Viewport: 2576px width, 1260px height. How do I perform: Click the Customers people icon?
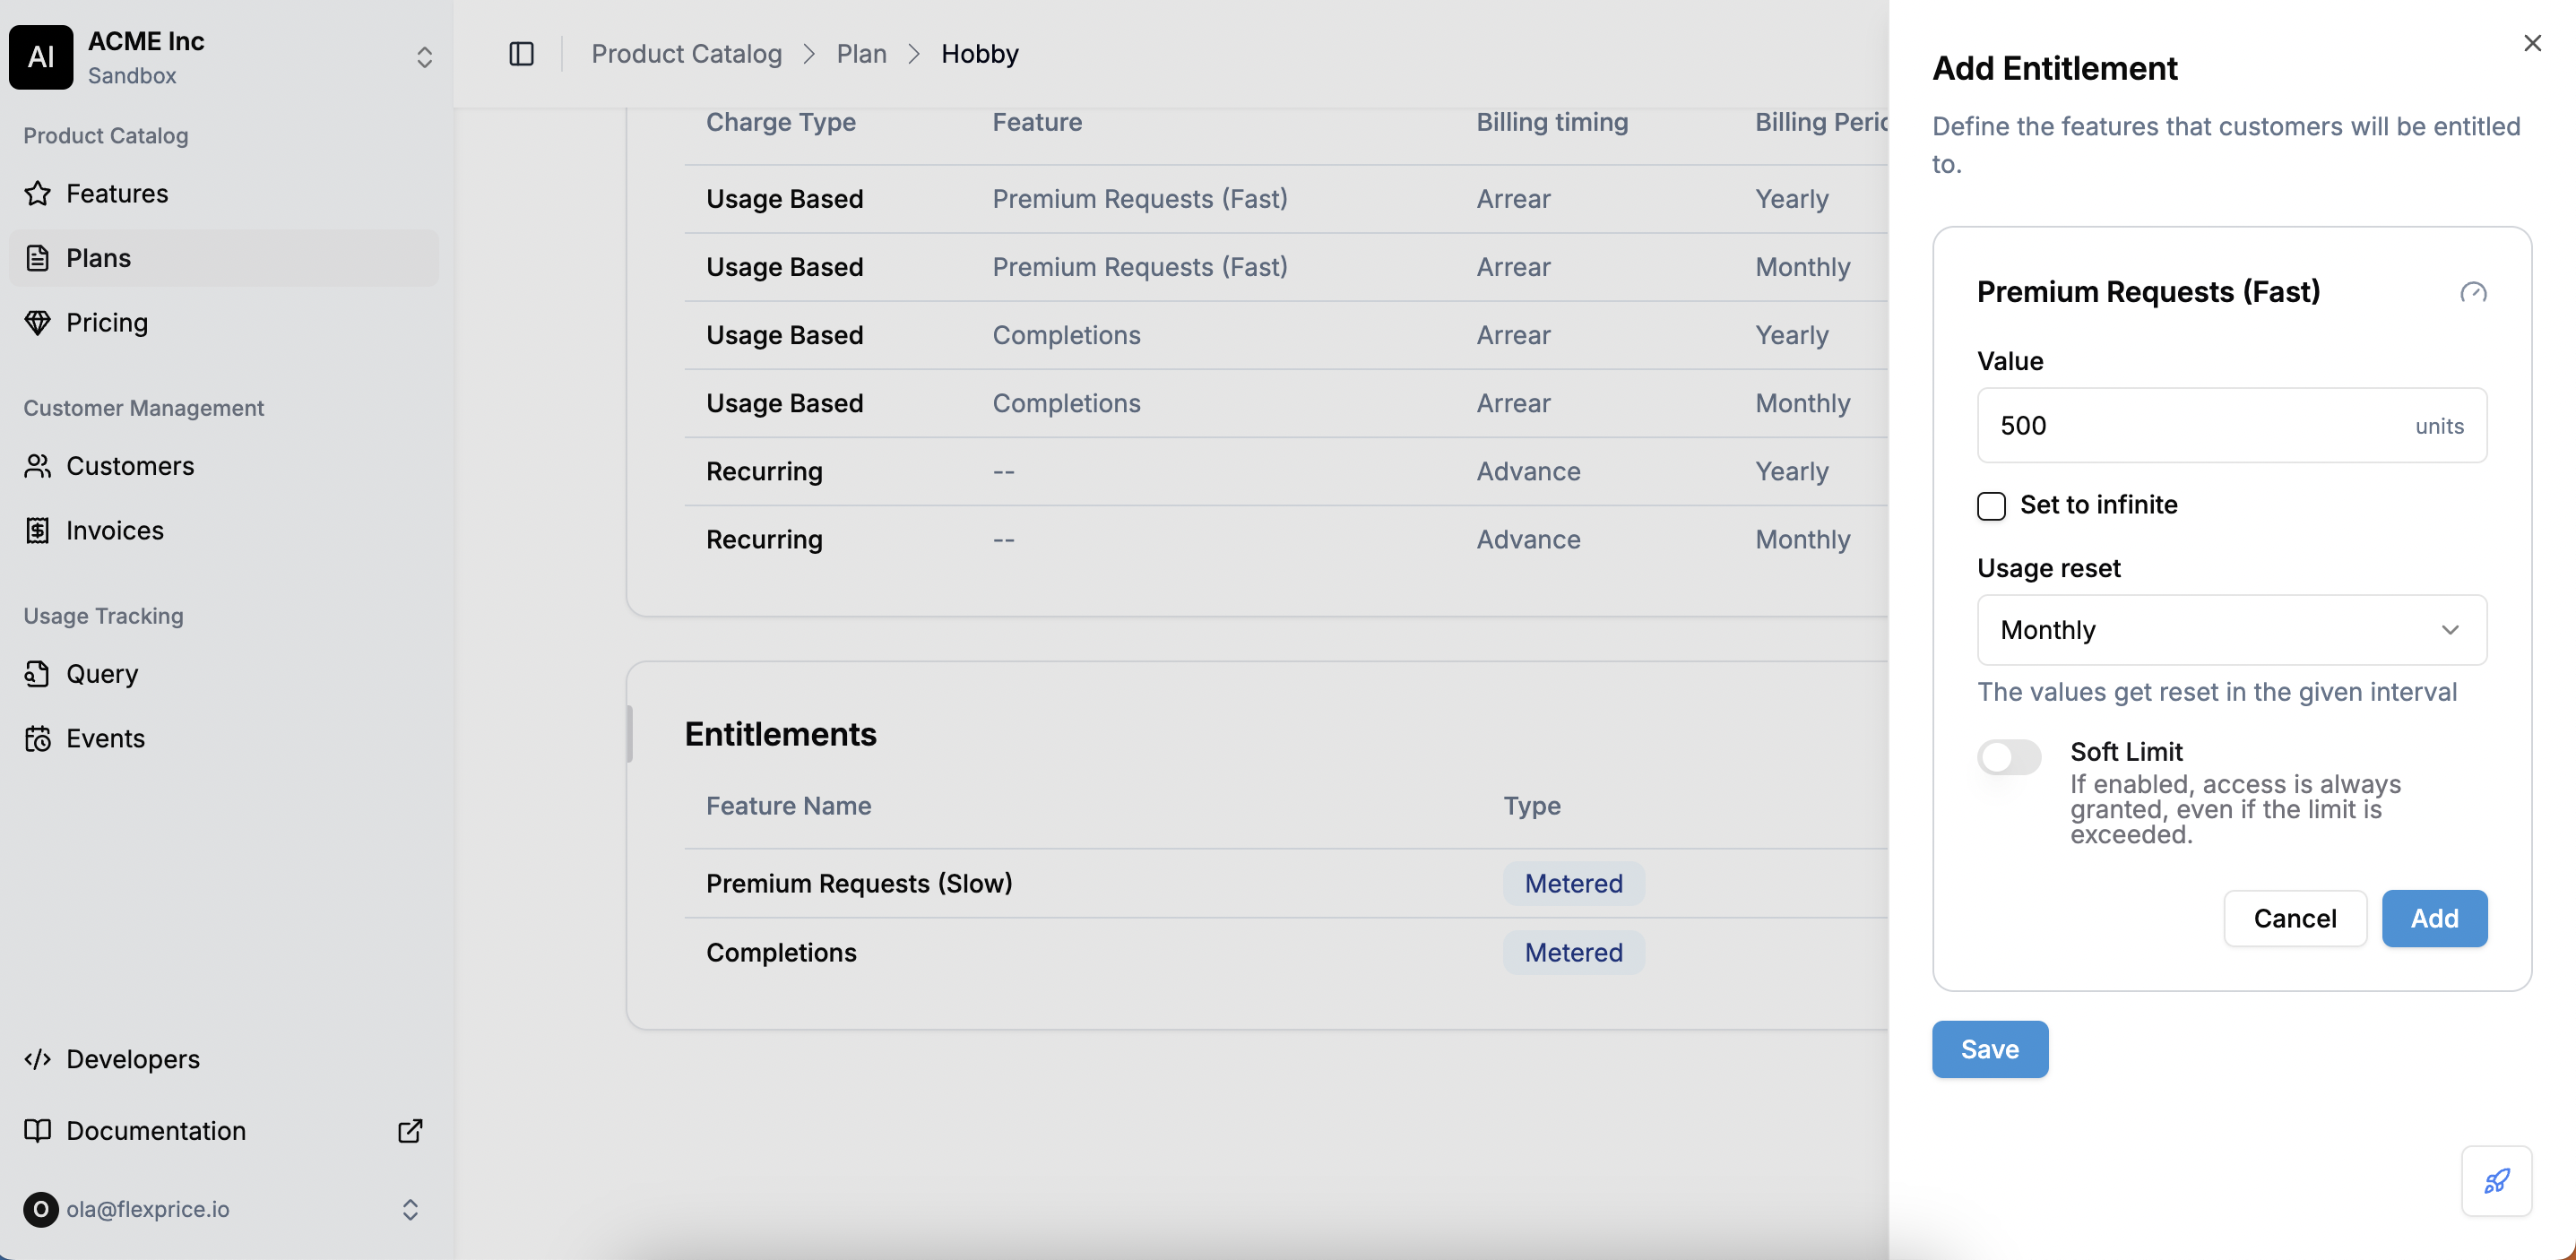(x=38, y=466)
